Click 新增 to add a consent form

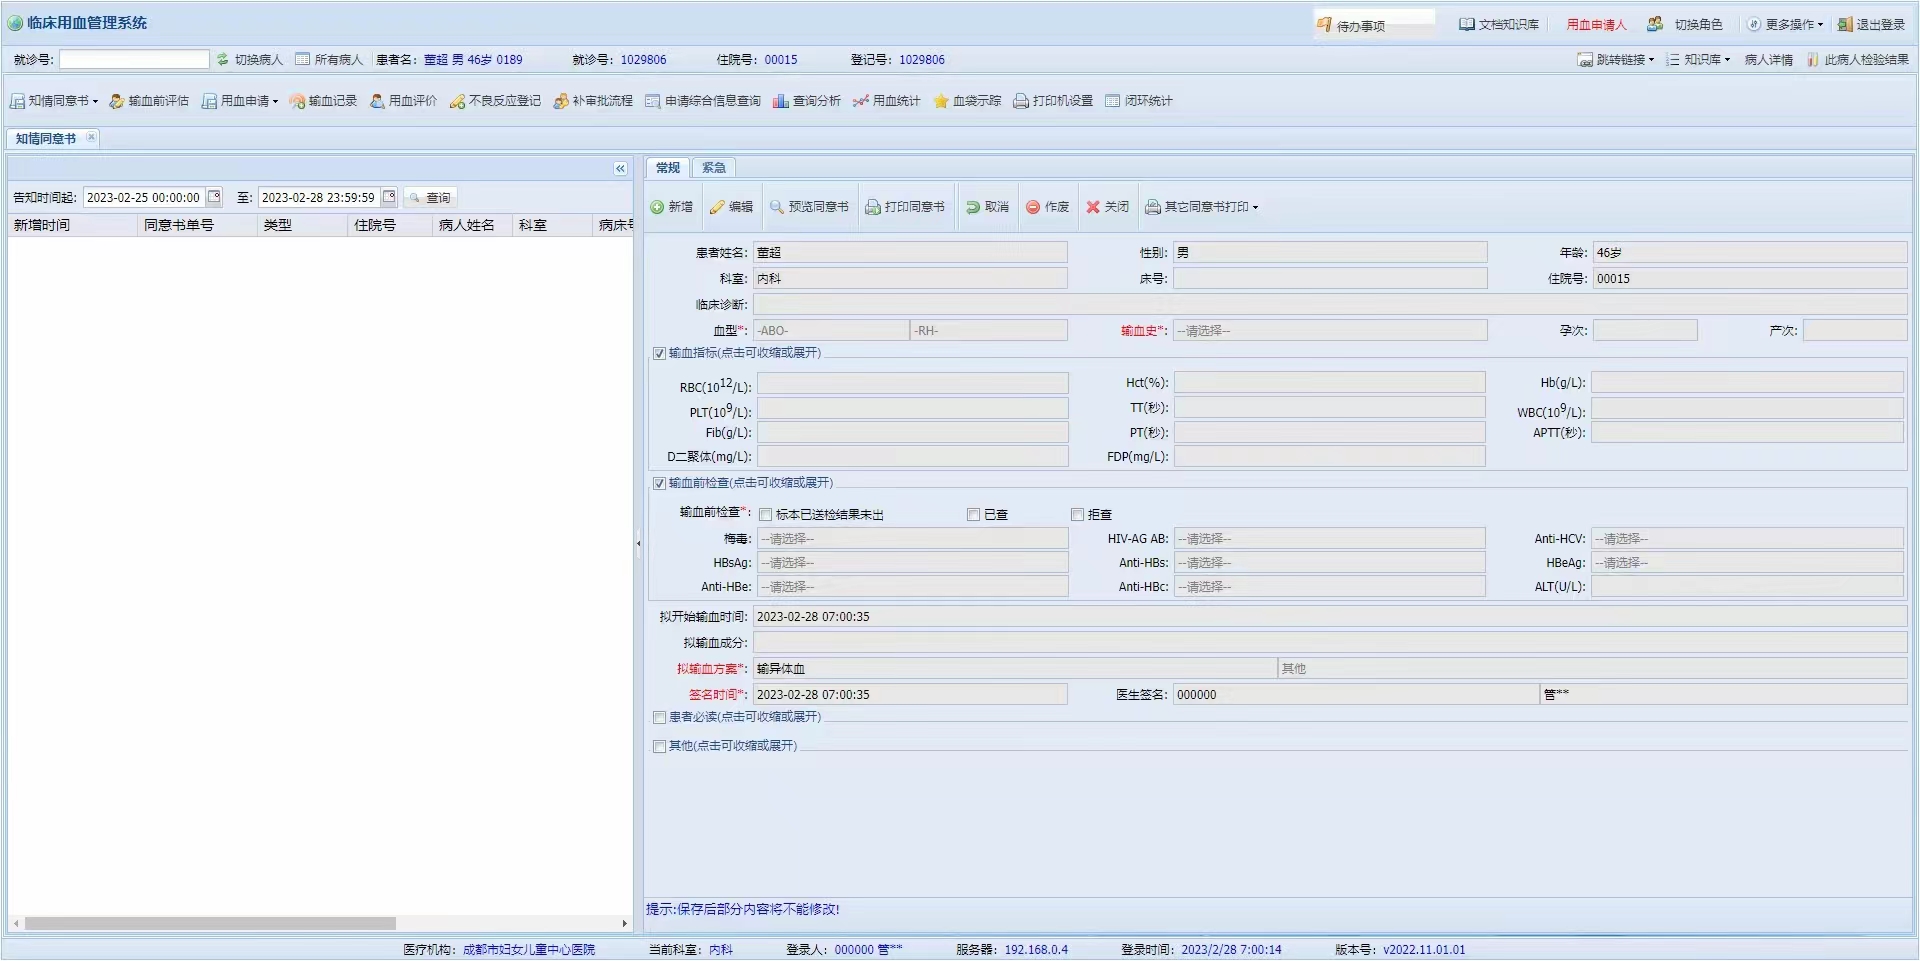coord(671,207)
